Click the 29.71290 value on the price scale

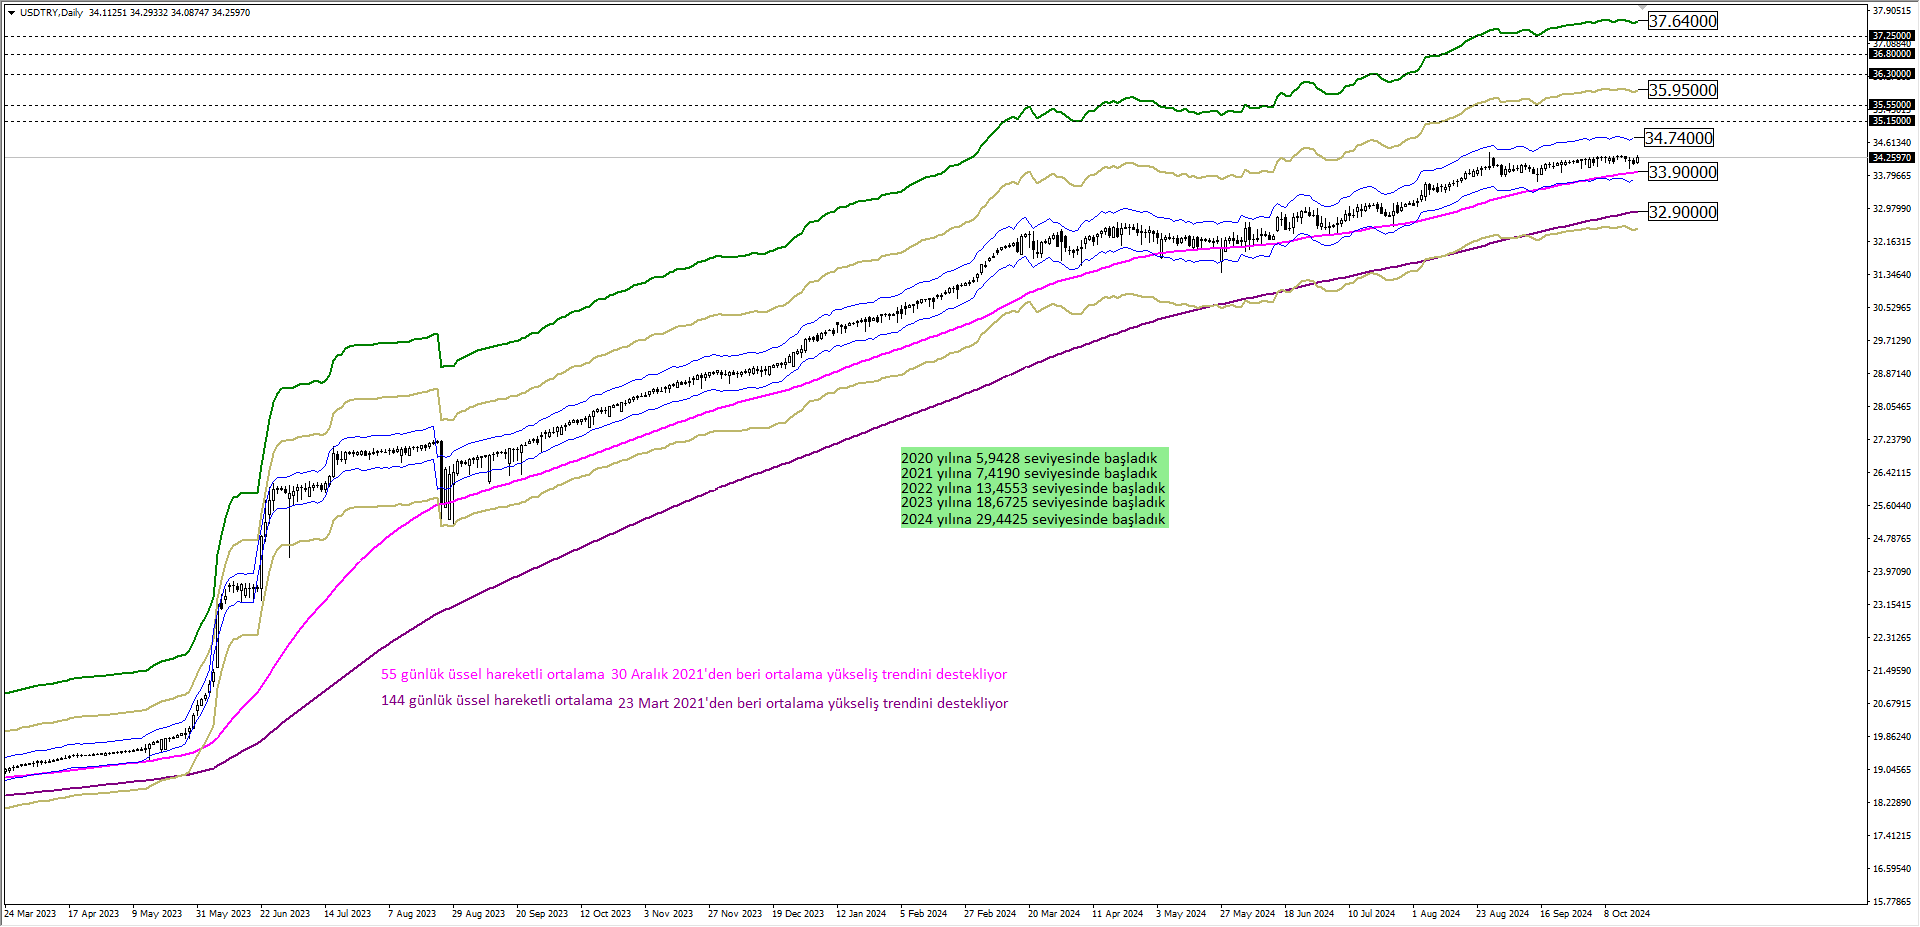point(1891,341)
